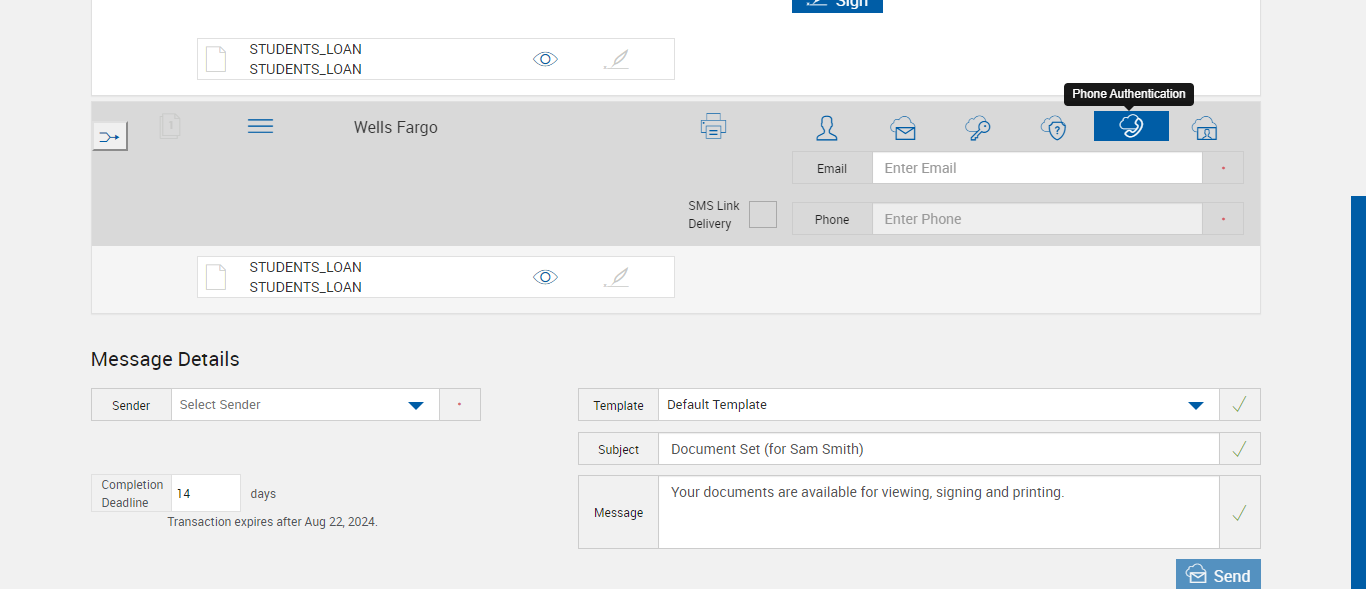Click the Send button
This screenshot has width=1366, height=589.
click(1218, 575)
